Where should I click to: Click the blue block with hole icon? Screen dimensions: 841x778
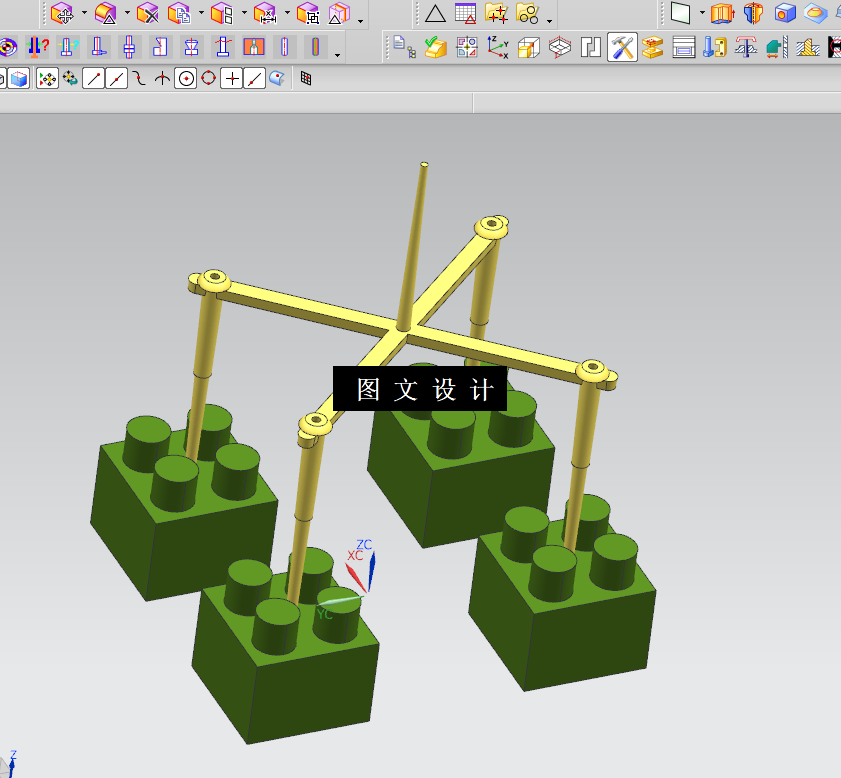click(785, 13)
